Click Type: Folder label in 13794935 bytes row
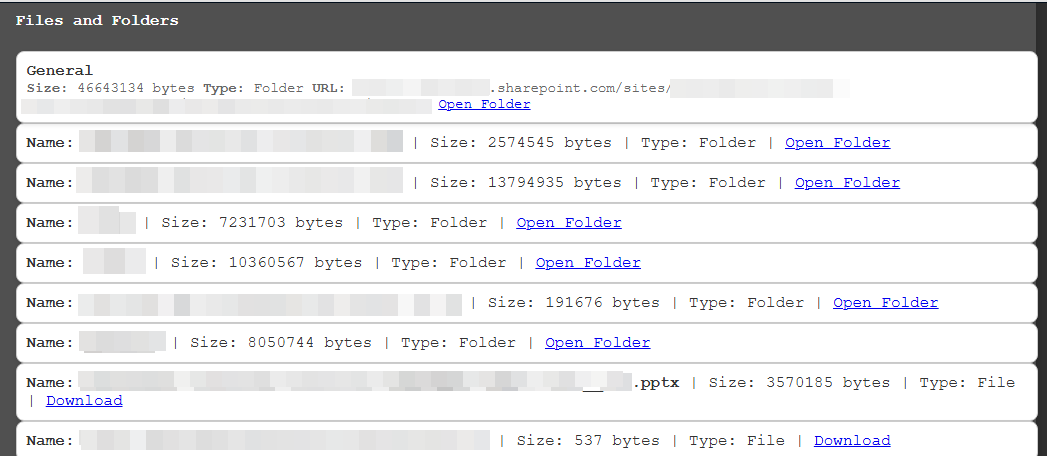The height and width of the screenshot is (456, 1047). click(708, 183)
